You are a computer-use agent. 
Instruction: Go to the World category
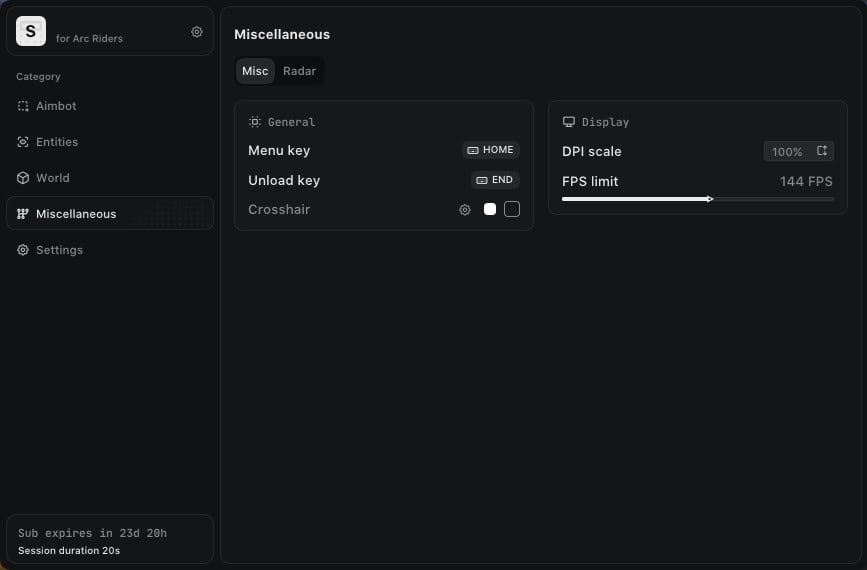coord(52,178)
